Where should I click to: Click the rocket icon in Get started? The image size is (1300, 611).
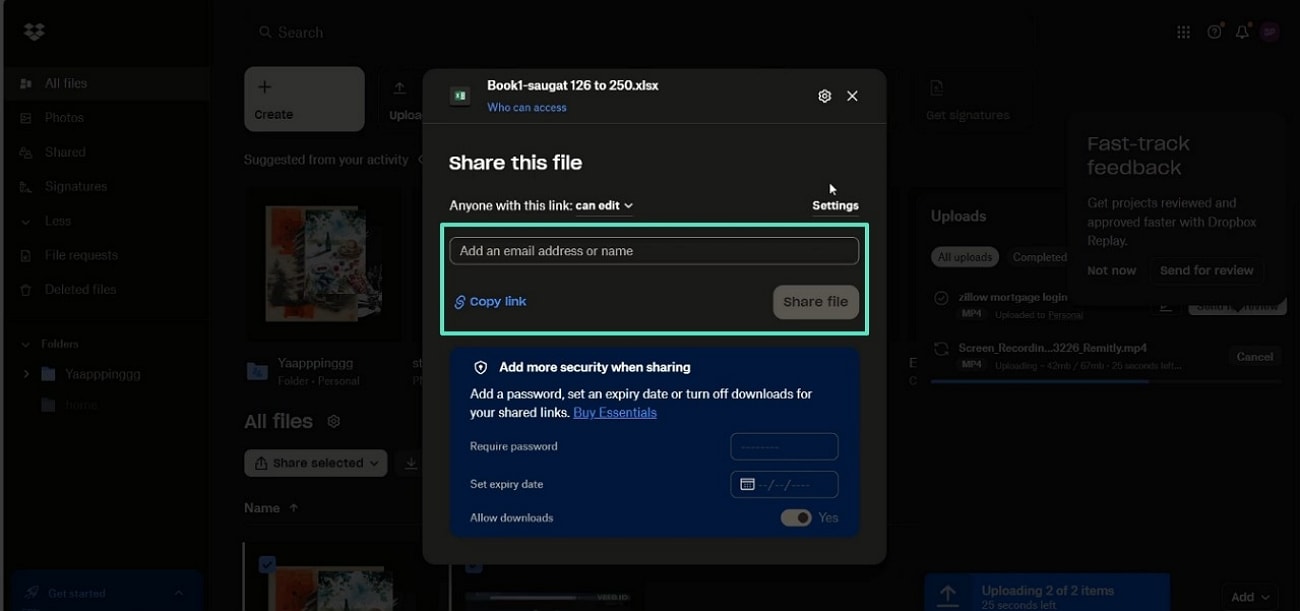click(33, 593)
